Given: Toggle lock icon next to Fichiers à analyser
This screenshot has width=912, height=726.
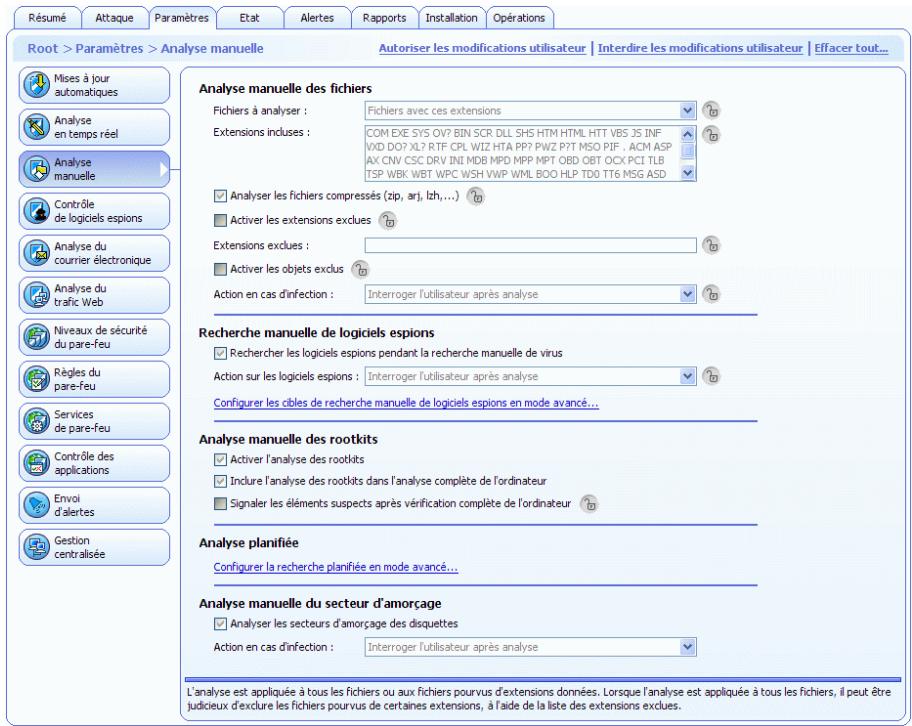Looking at the screenshot, I should (x=711, y=110).
